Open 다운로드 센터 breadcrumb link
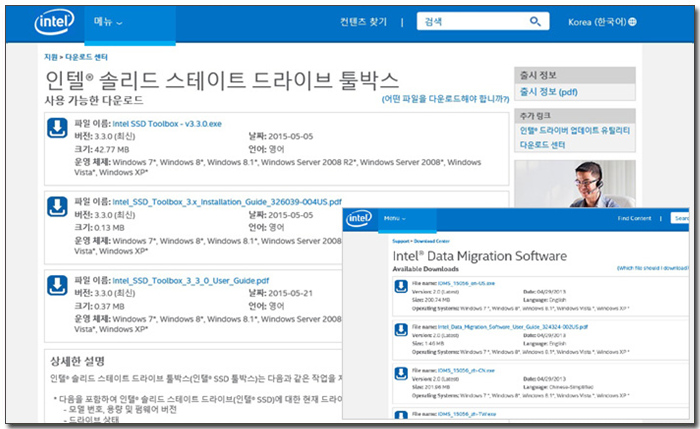 86,57
